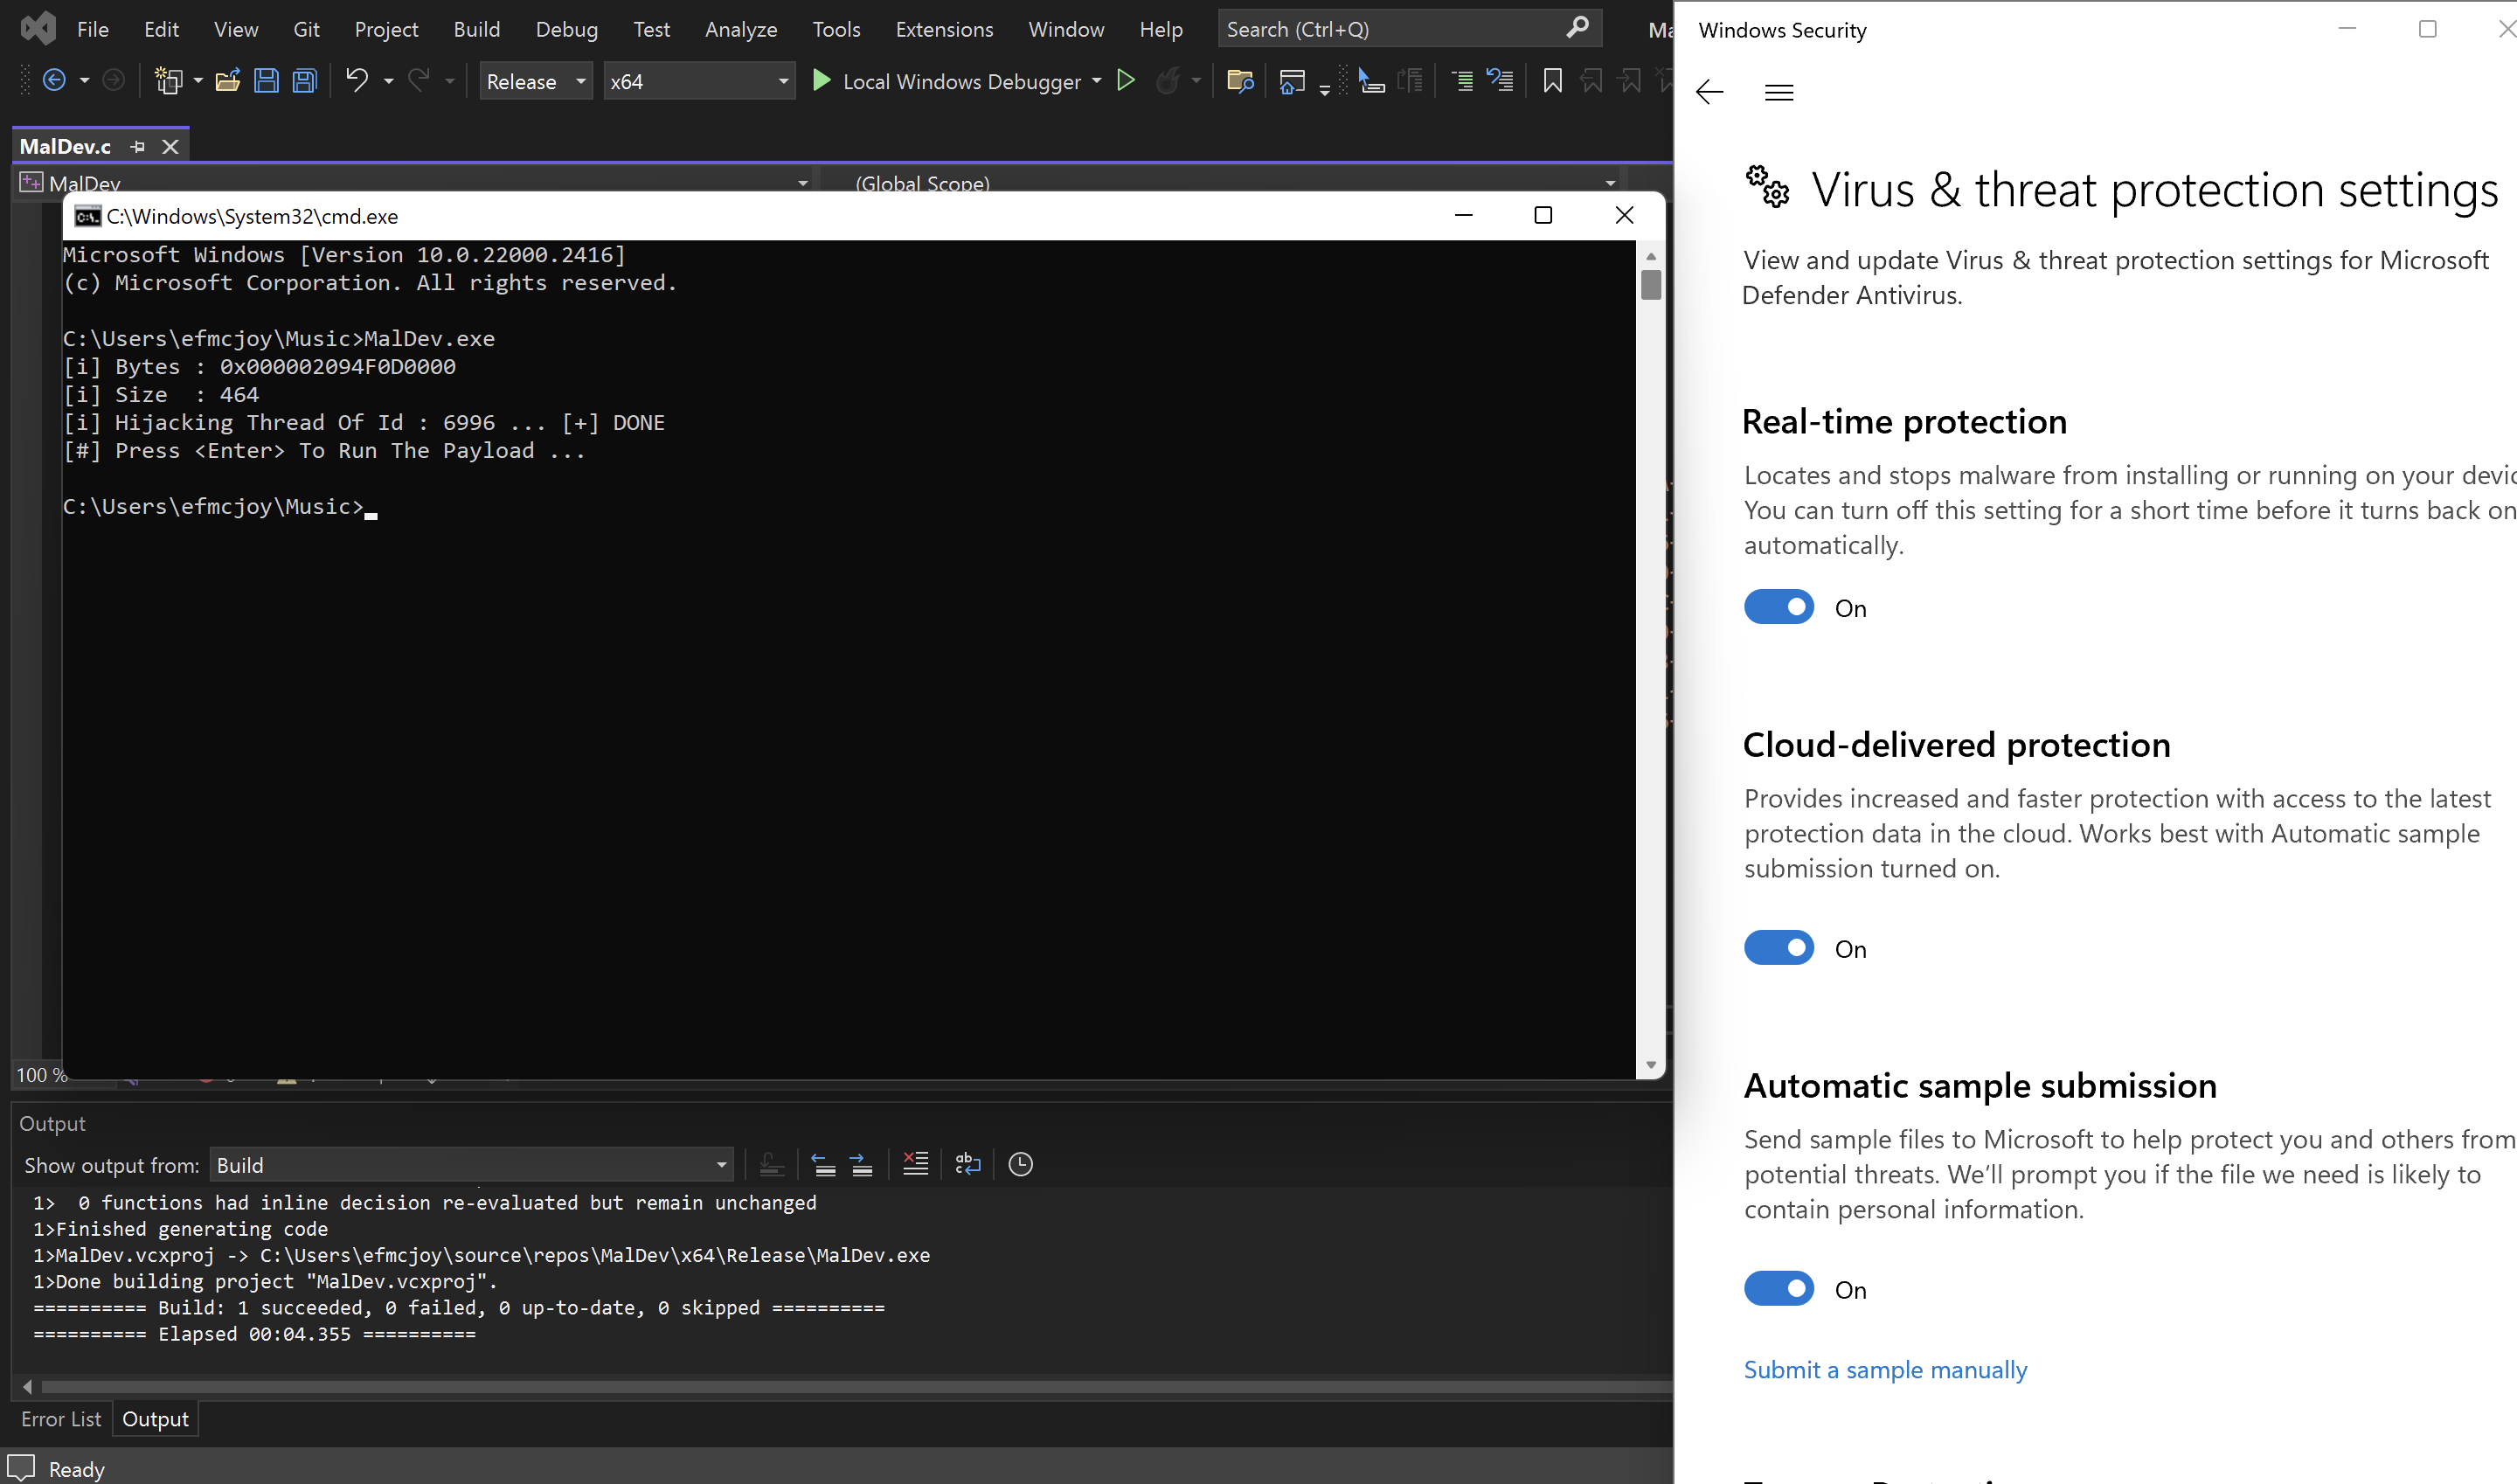Click the Save All toolbar icon
Viewport: 2517px width, 1484px height.
pos(305,81)
